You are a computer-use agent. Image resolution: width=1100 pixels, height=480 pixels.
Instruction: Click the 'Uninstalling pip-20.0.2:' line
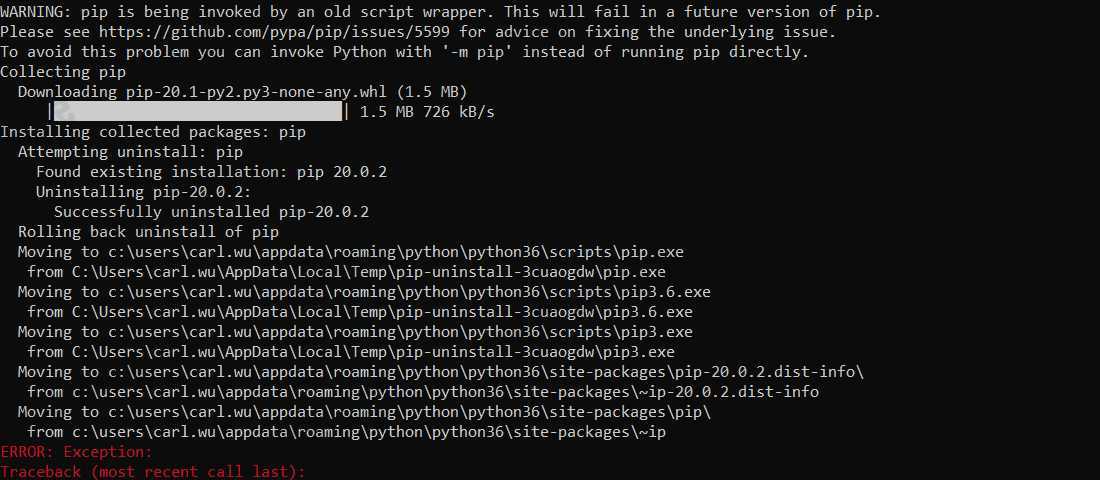[x=144, y=192]
